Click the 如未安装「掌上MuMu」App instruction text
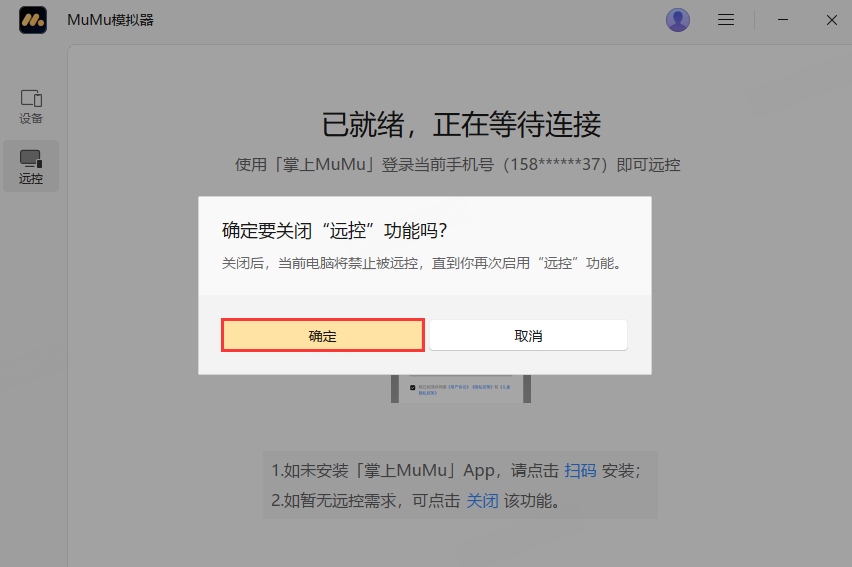 coord(414,470)
